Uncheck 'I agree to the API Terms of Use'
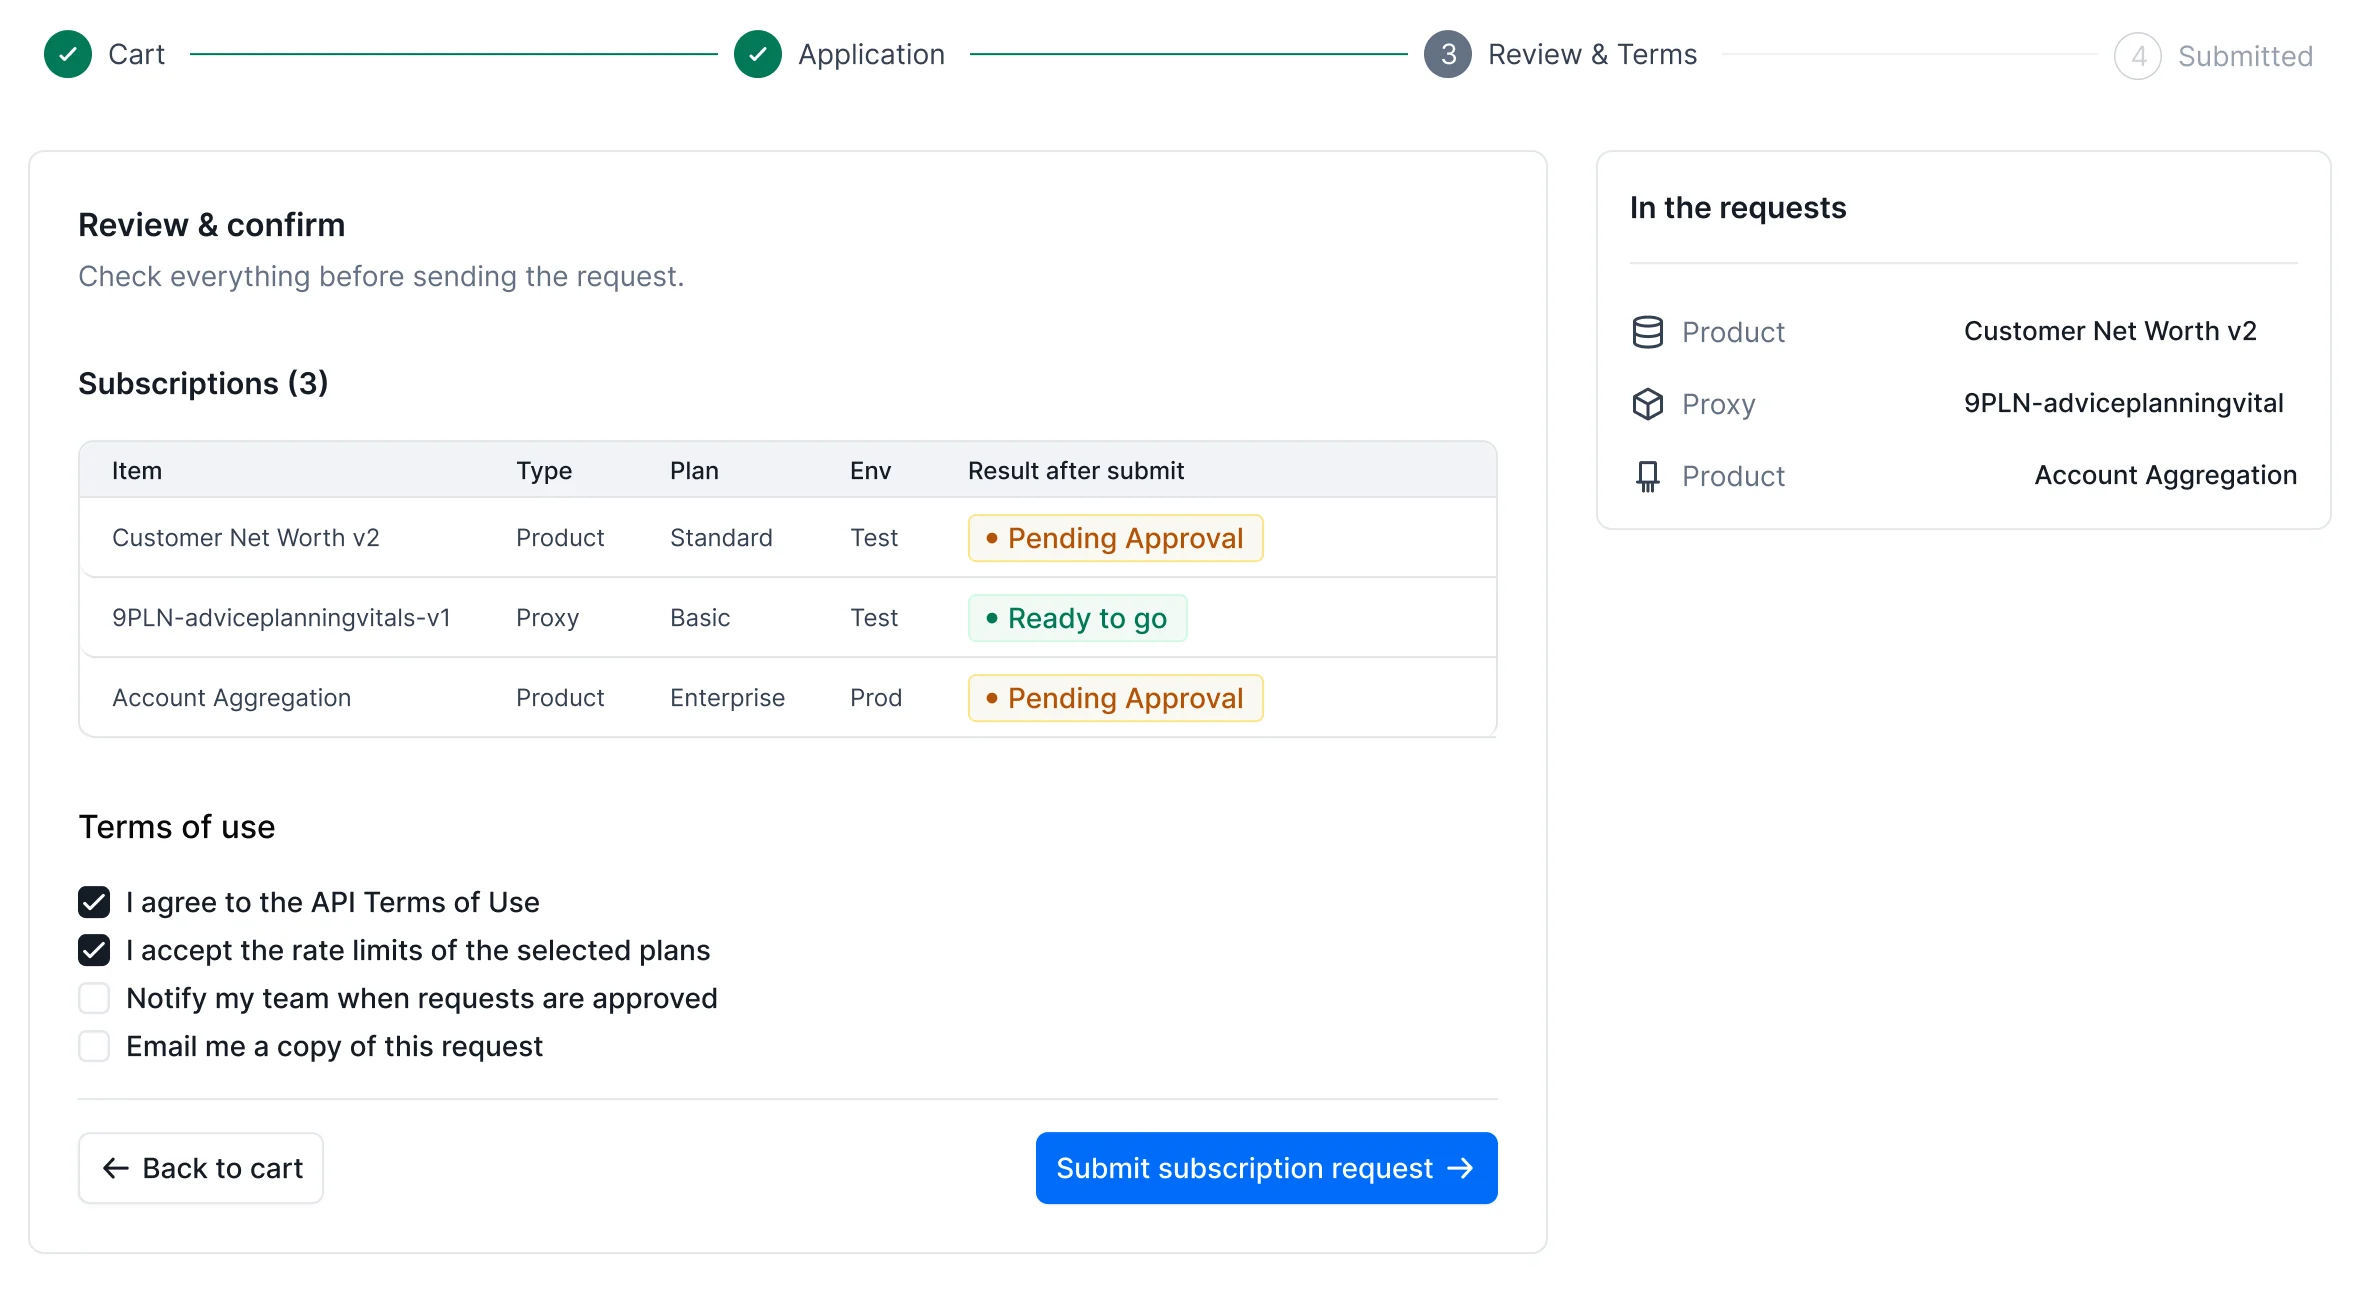This screenshot has height=1290, width=2380. click(x=94, y=902)
